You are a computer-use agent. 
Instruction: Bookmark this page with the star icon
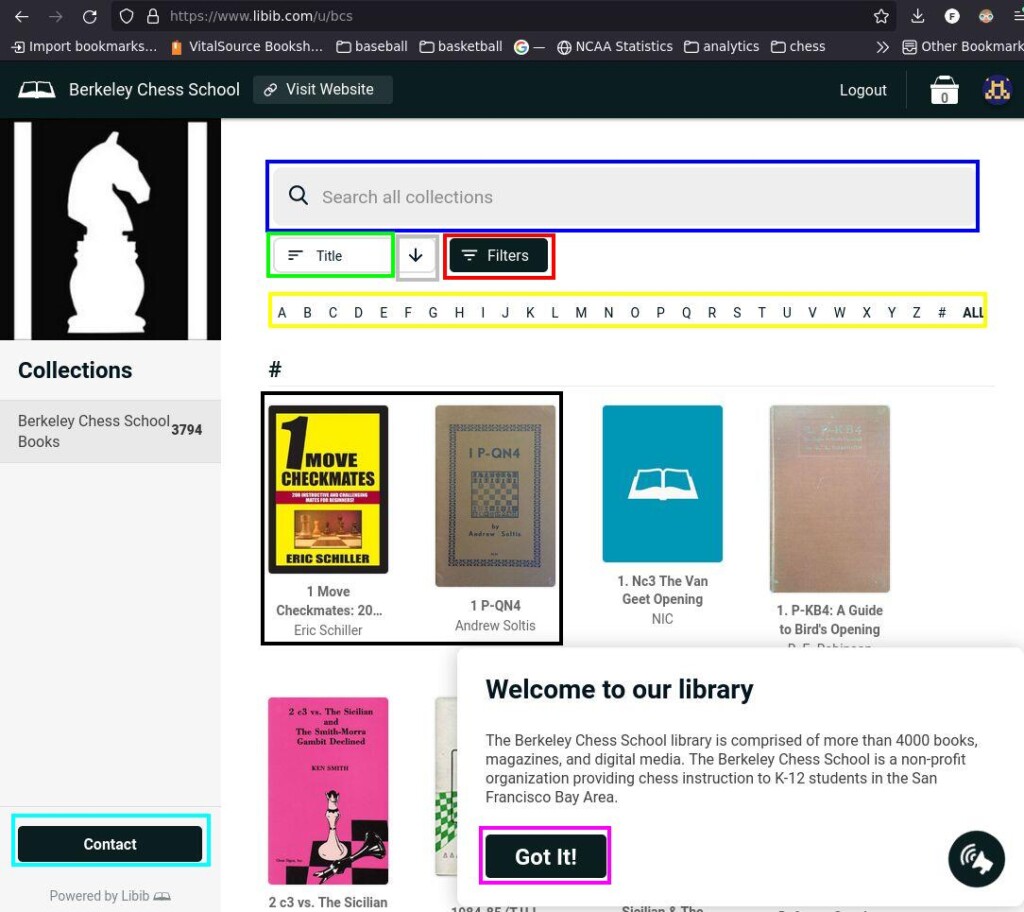click(881, 16)
